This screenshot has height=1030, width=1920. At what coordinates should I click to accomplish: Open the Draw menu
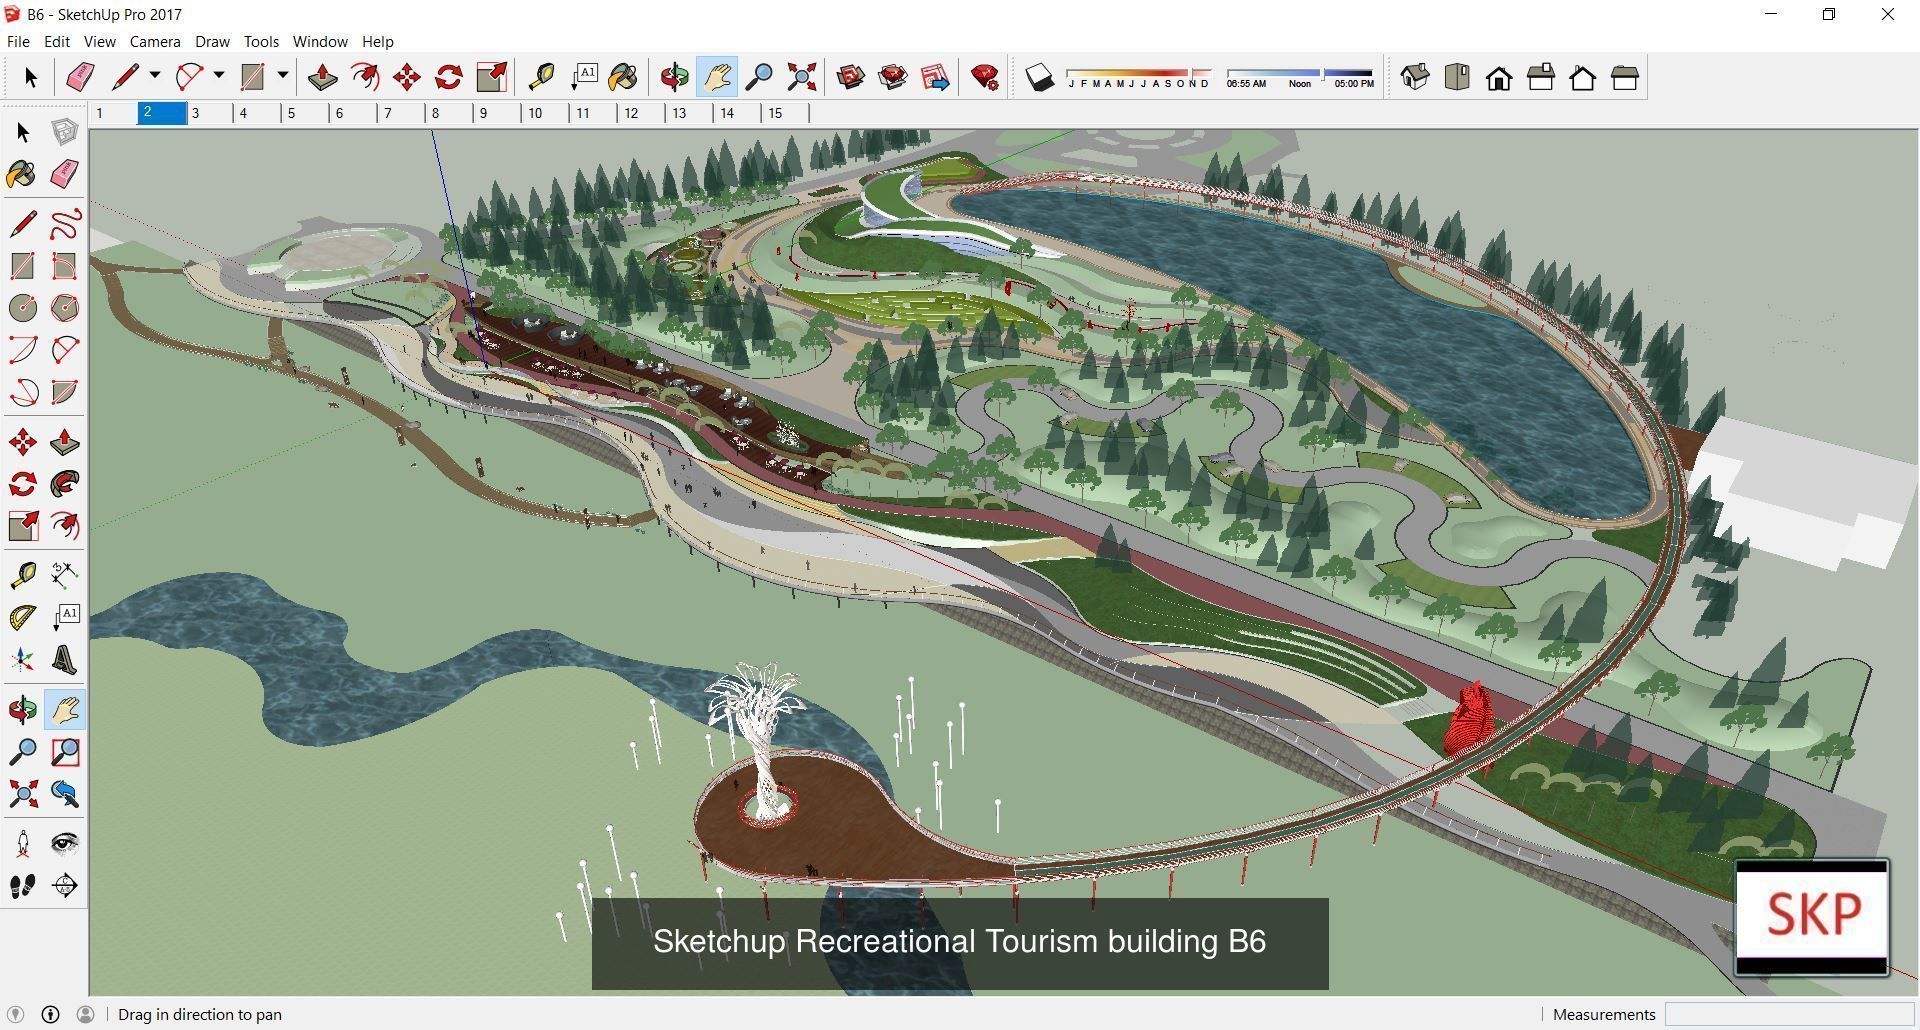pyautogui.click(x=212, y=41)
